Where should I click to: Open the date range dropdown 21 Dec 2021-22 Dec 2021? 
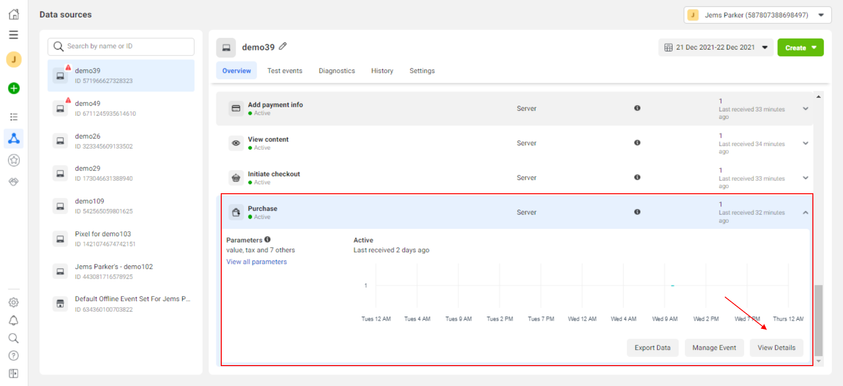[716, 47]
